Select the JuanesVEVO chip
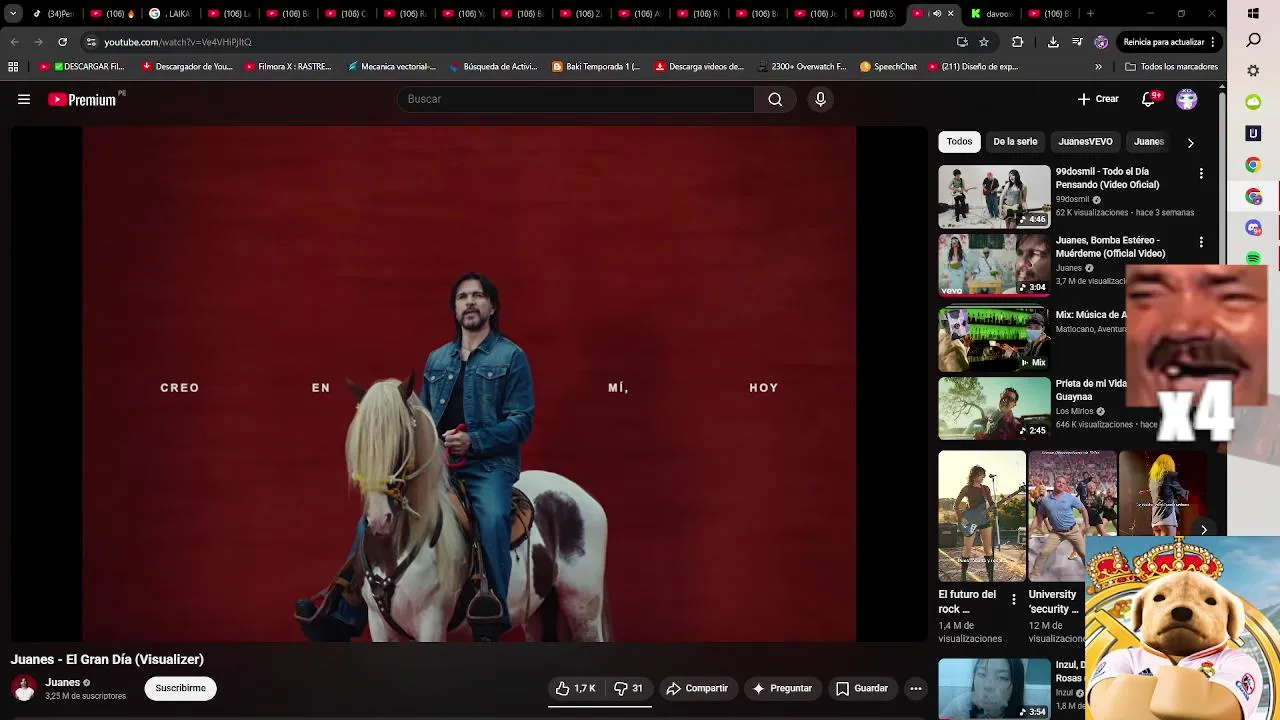This screenshot has width=1280, height=720. pyautogui.click(x=1085, y=142)
